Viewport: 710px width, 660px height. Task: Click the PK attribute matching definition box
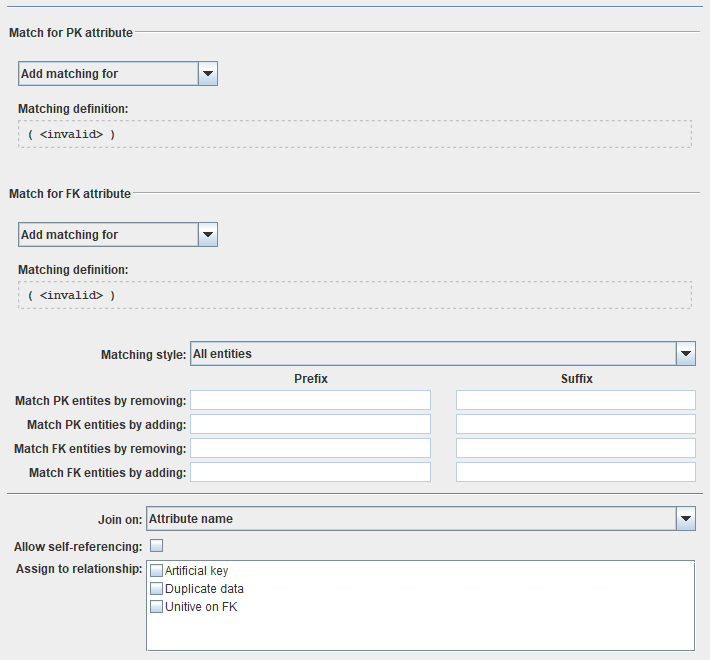coord(354,134)
